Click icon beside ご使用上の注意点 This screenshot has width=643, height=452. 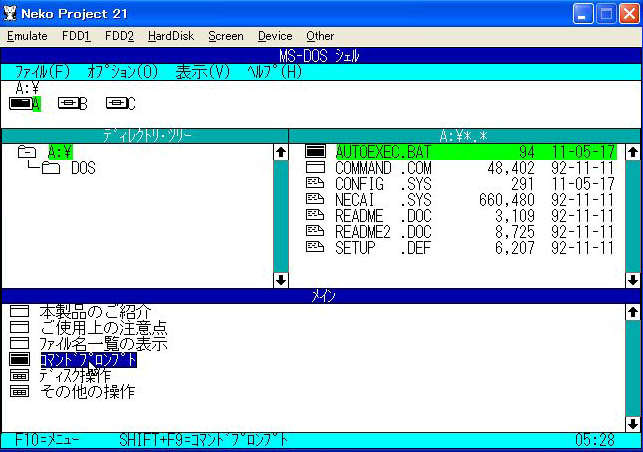click(19, 327)
